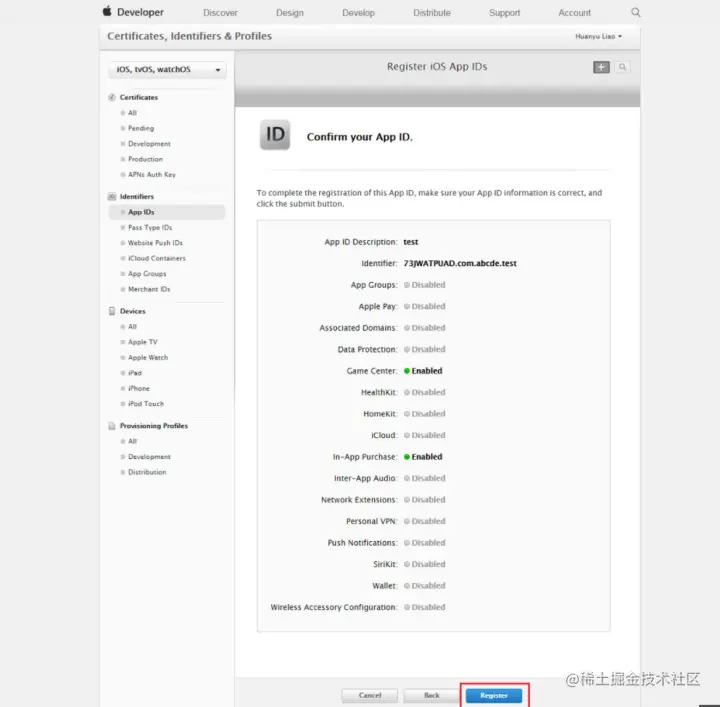Open the Distribute menu
The width and height of the screenshot is (720, 707).
(x=432, y=13)
